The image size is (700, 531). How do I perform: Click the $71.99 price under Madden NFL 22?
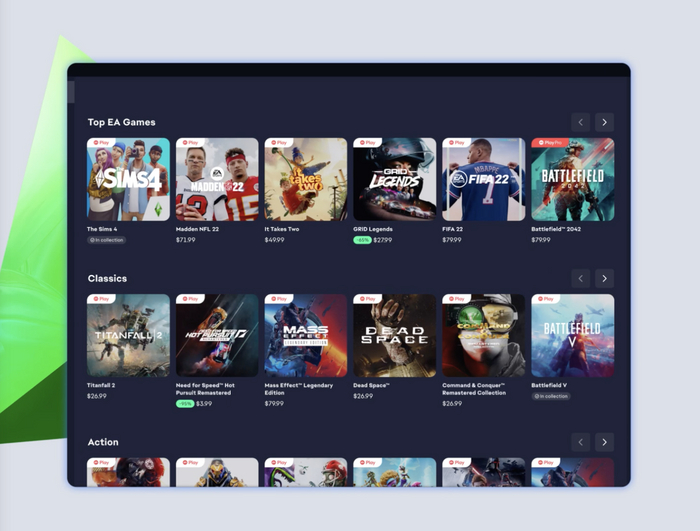click(186, 240)
